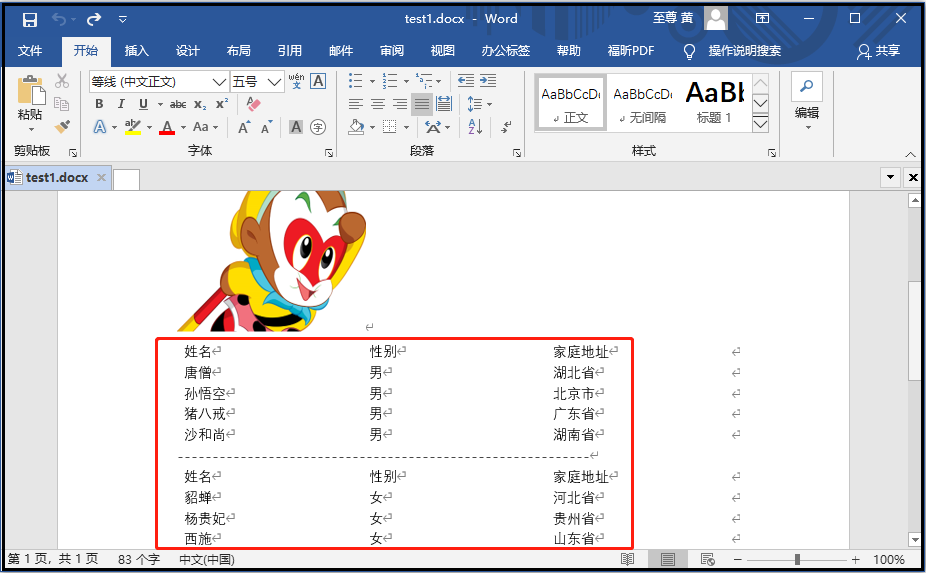The width and height of the screenshot is (926, 573).
Task: Center the paragraph text
Action: click(x=377, y=105)
